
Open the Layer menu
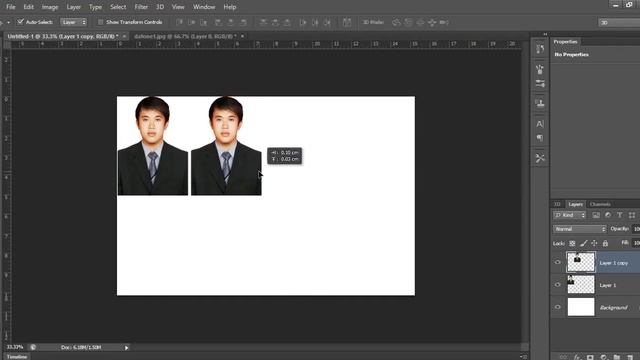pyautogui.click(x=74, y=7)
